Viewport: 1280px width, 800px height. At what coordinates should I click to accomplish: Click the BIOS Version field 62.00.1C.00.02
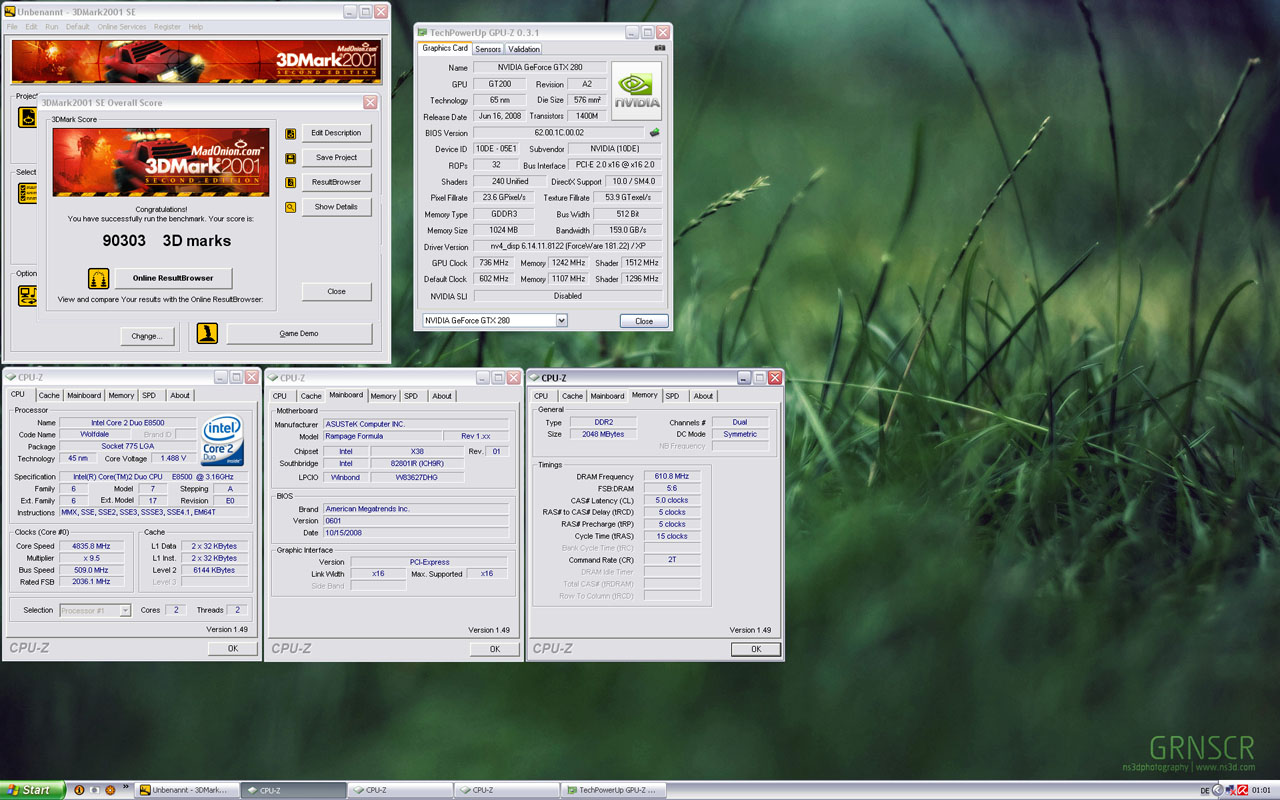pyautogui.click(x=559, y=132)
